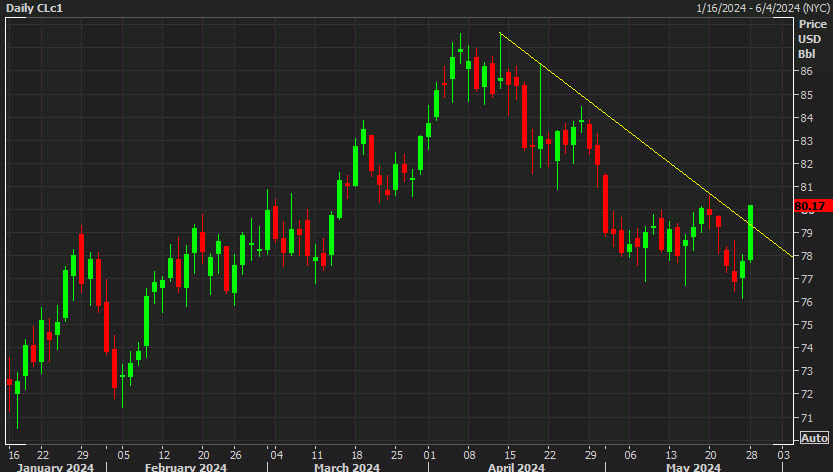The width and height of the screenshot is (833, 472).
Task: Click the February 2024 month label
Action: tap(186, 467)
